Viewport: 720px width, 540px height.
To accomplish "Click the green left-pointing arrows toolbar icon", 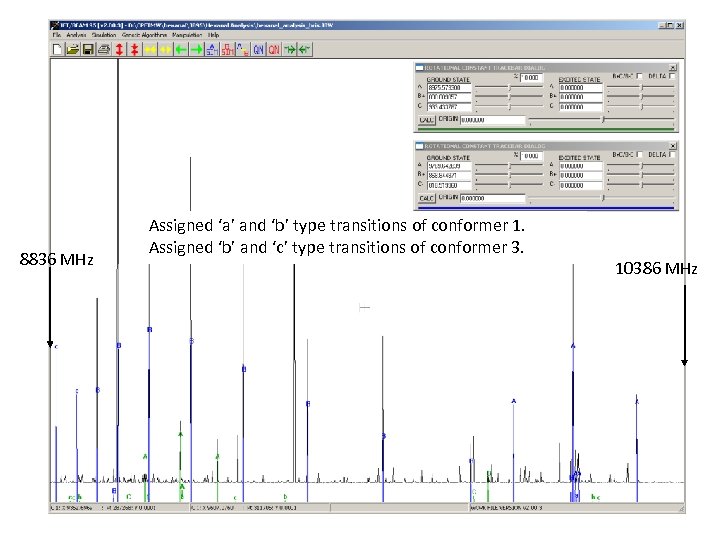I will coord(305,50).
